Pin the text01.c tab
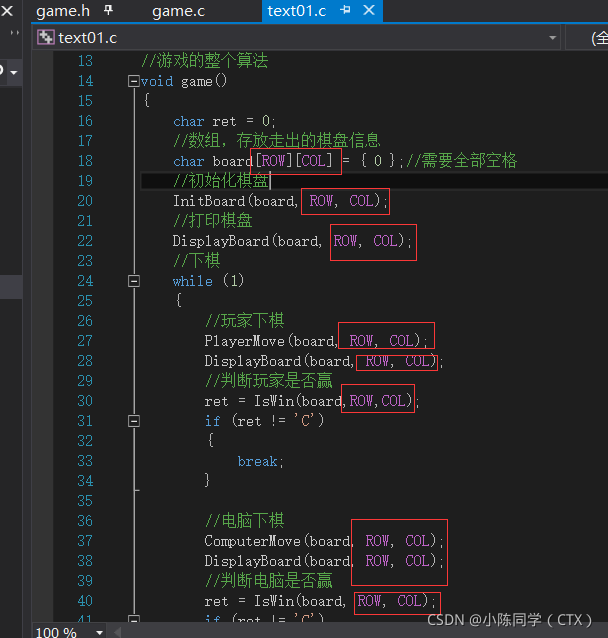Viewport: 608px width, 638px height. tap(345, 10)
